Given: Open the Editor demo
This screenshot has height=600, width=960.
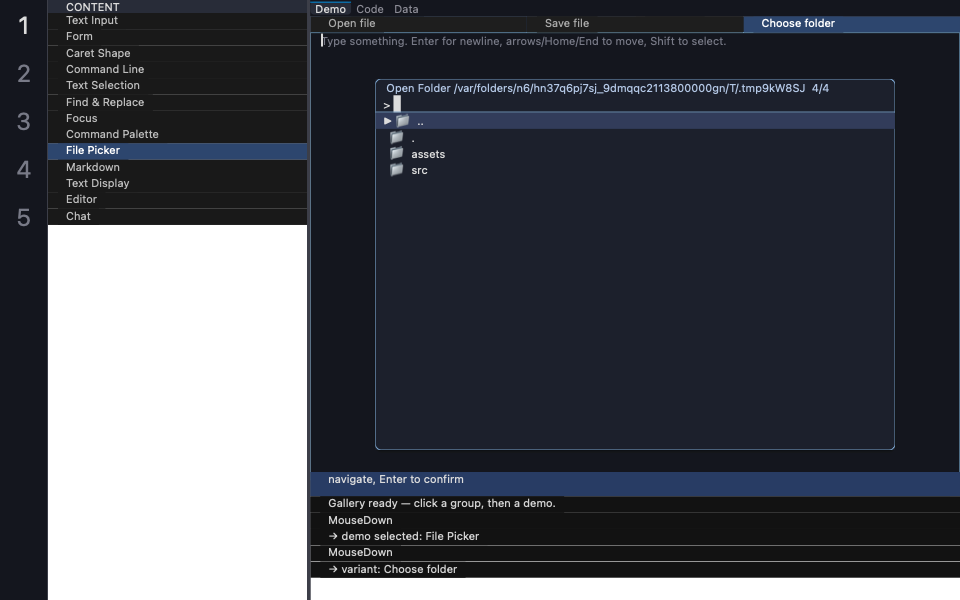Looking at the screenshot, I should [178, 200].
